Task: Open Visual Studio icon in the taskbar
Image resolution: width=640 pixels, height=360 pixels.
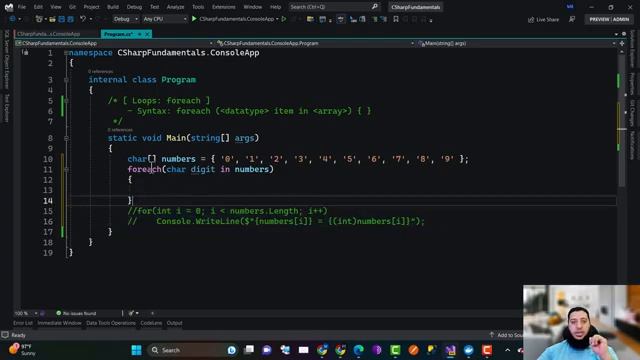Action: [x=450, y=350]
